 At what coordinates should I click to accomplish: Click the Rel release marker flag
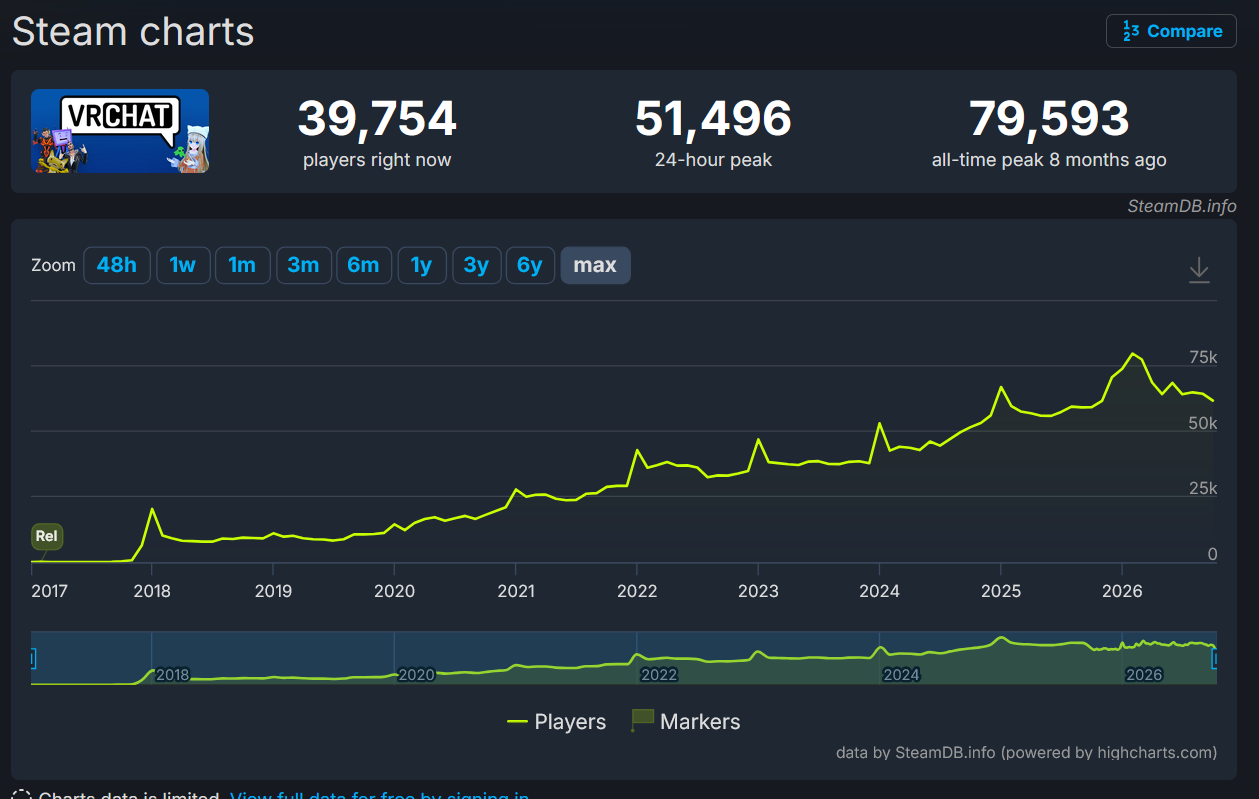(x=47, y=536)
